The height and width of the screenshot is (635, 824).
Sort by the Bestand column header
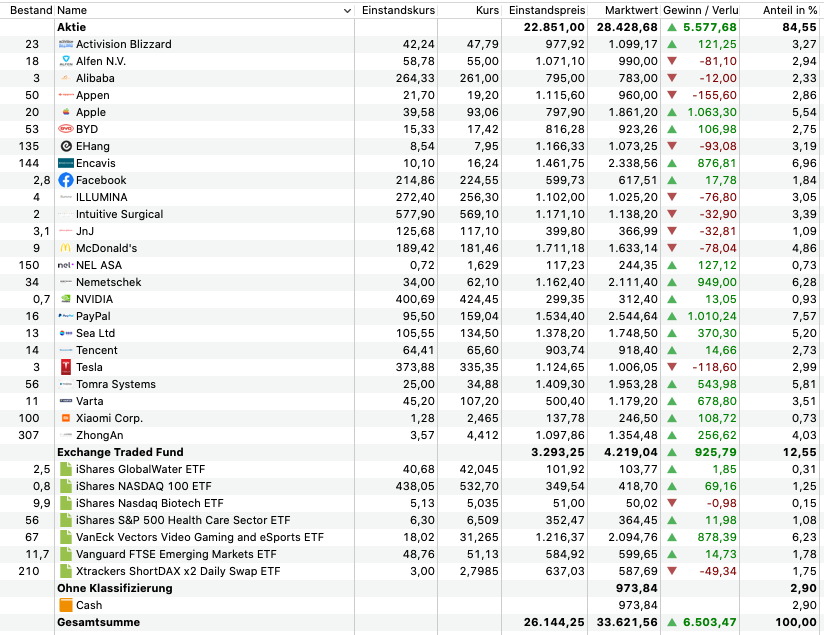[31, 10]
